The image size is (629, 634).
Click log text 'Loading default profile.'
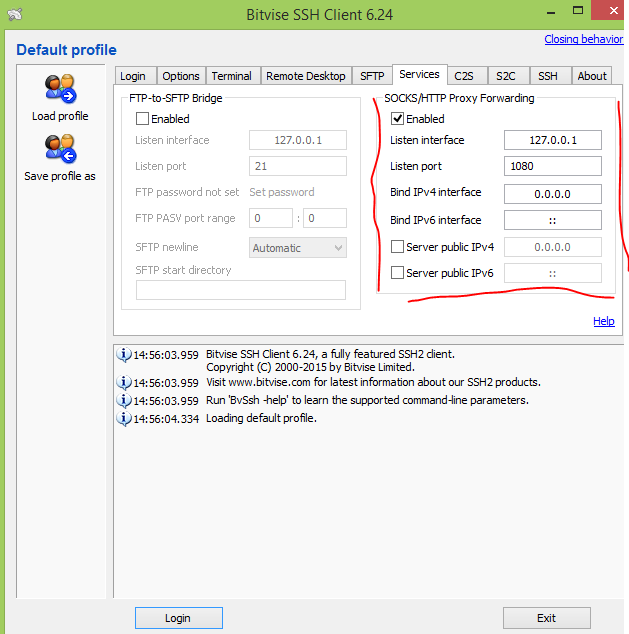click(x=261, y=418)
